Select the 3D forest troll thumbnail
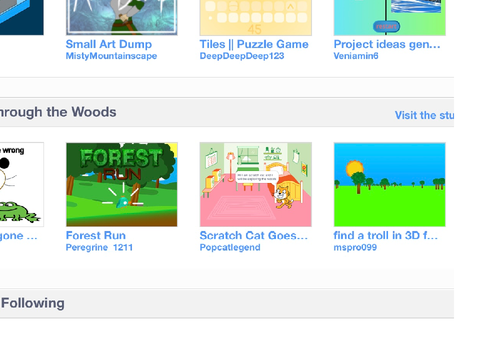The width and height of the screenshot is (480, 360). pos(390,185)
